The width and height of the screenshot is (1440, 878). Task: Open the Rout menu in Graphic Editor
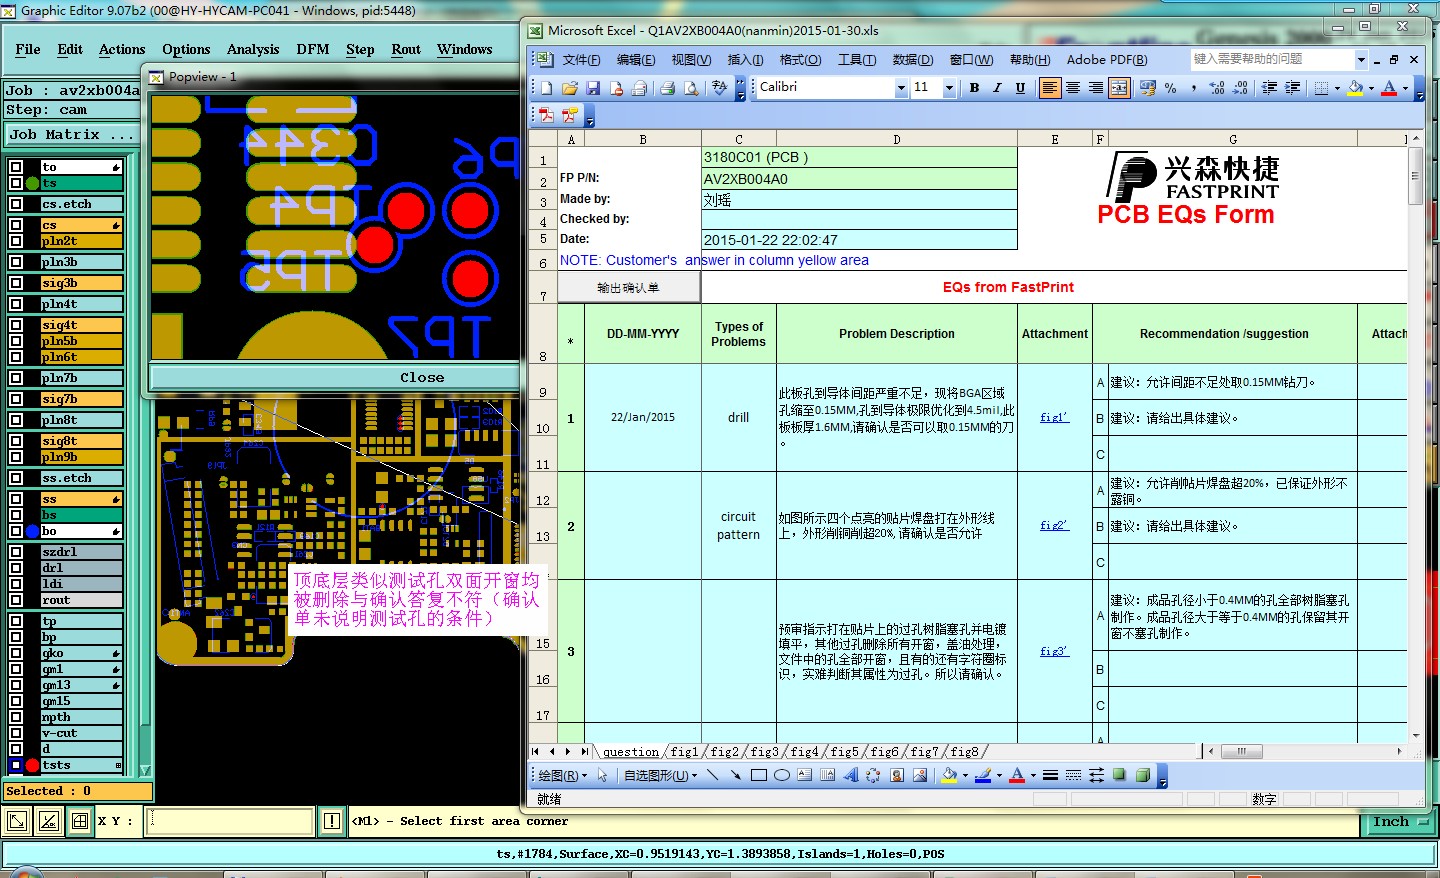pos(406,49)
